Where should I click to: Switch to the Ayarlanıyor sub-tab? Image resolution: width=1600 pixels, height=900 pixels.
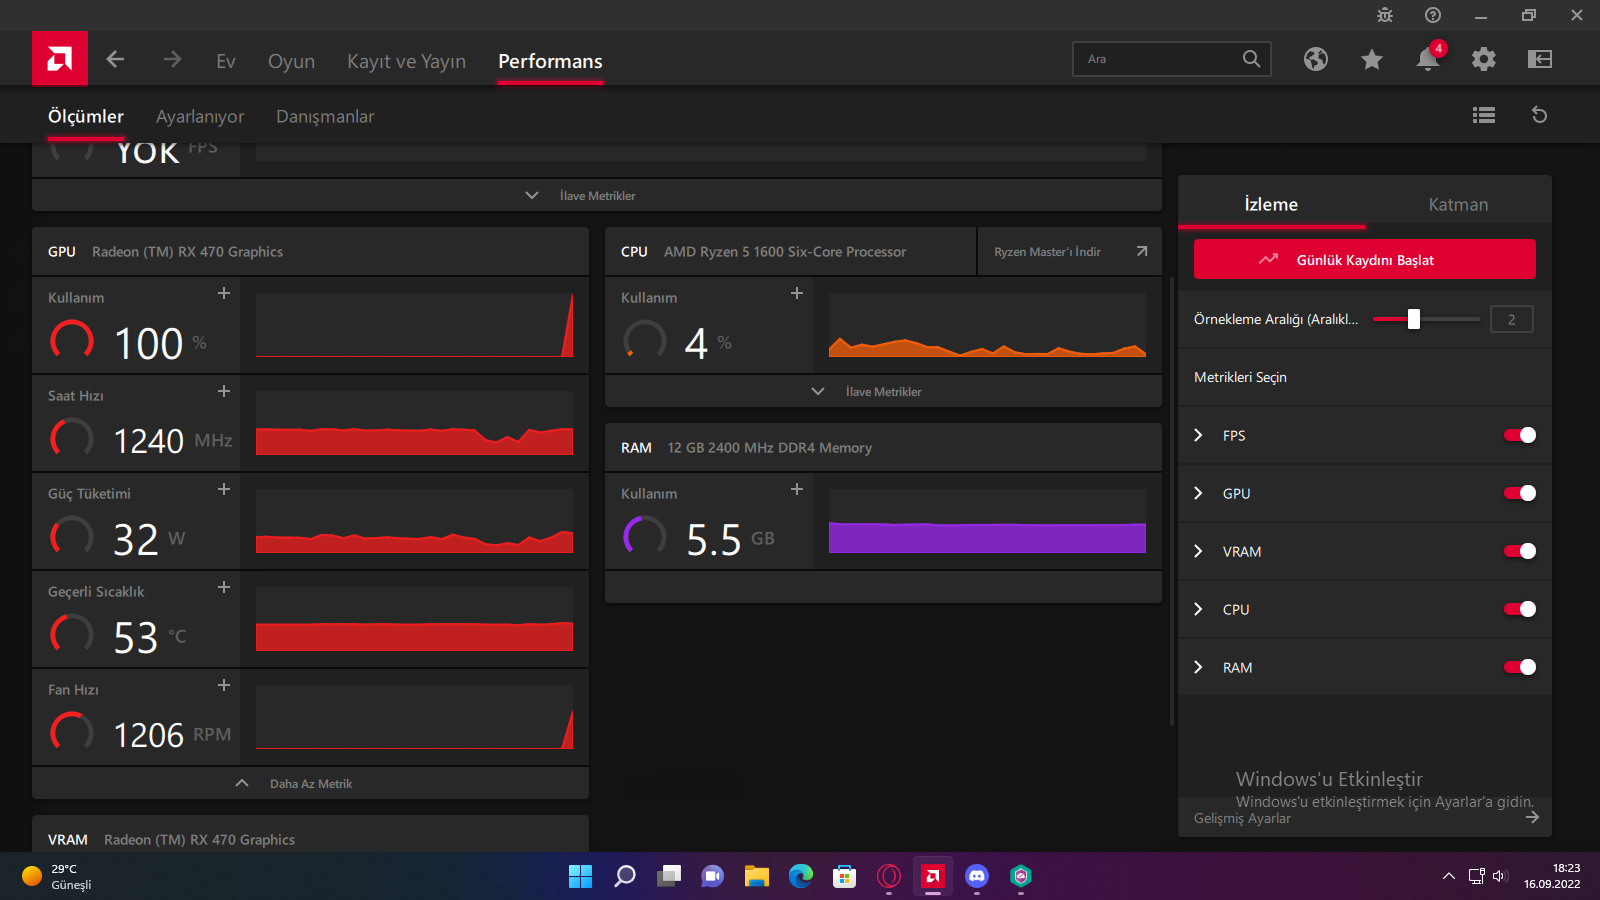200,116
